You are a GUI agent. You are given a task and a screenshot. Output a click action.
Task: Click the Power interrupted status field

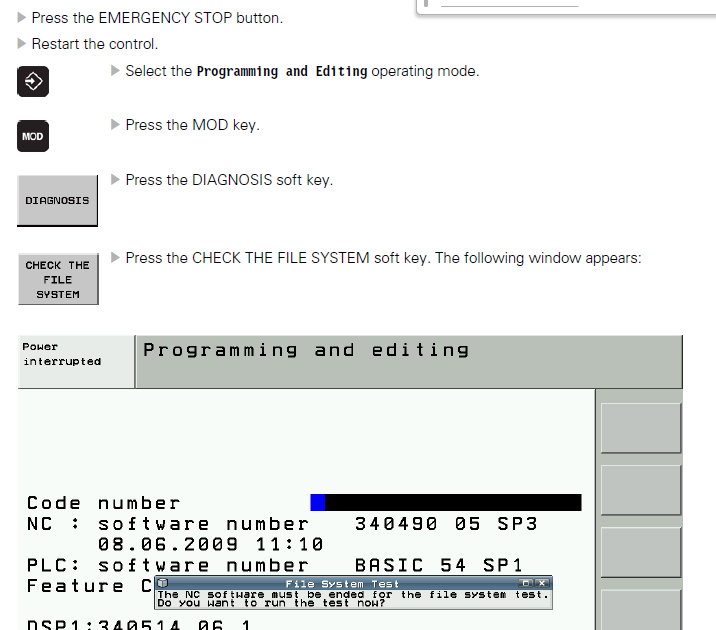click(75, 361)
